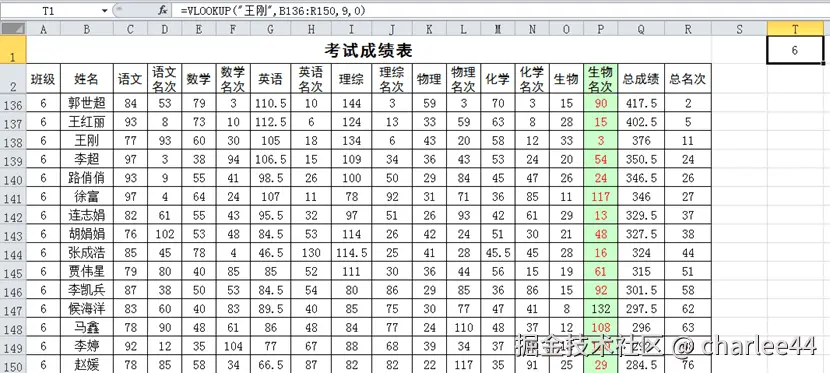Click total score cell 350.5

[x=641, y=160]
